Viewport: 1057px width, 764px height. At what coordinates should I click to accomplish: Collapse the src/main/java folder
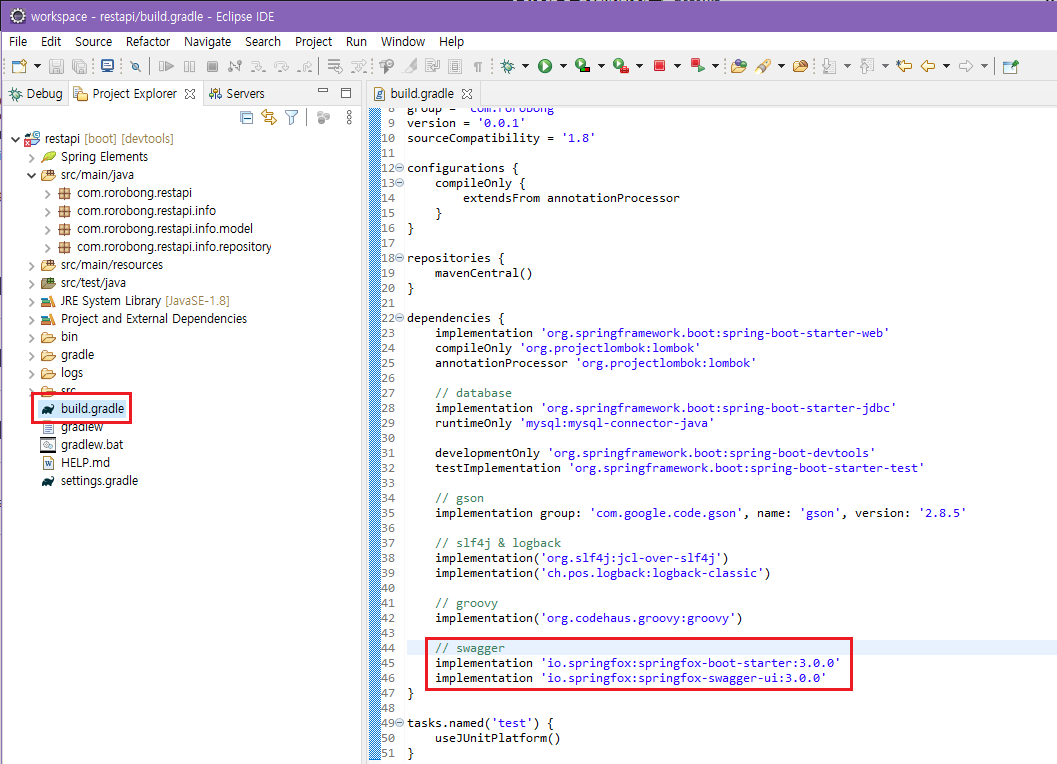(x=32, y=175)
